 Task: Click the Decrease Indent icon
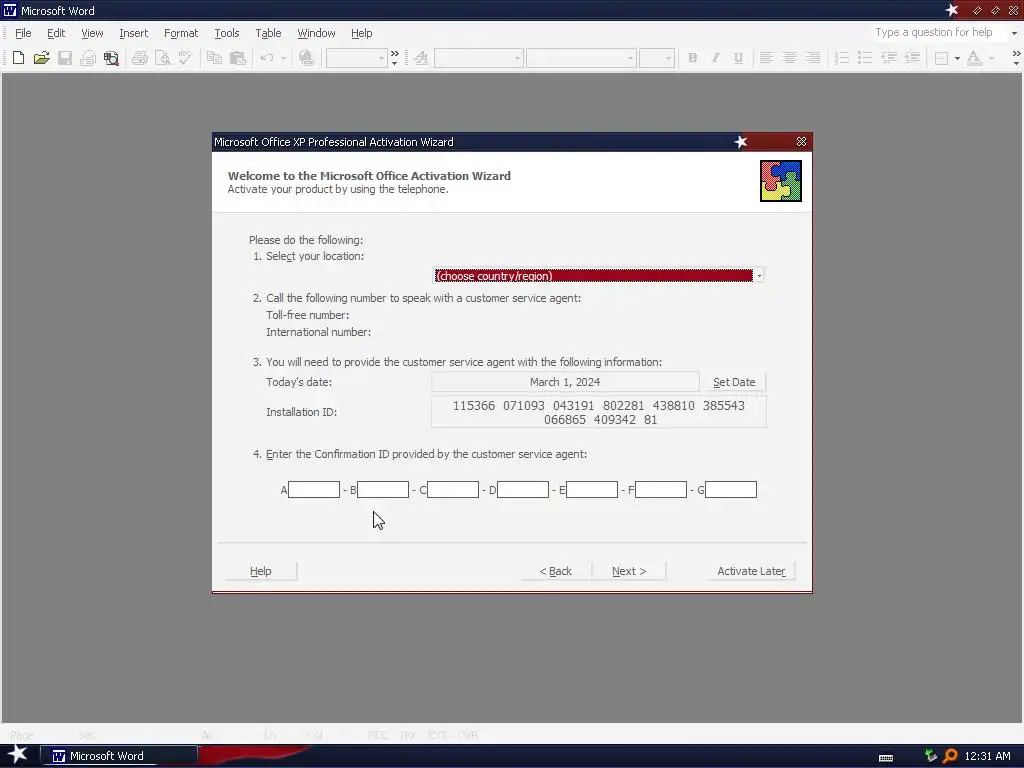(889, 58)
